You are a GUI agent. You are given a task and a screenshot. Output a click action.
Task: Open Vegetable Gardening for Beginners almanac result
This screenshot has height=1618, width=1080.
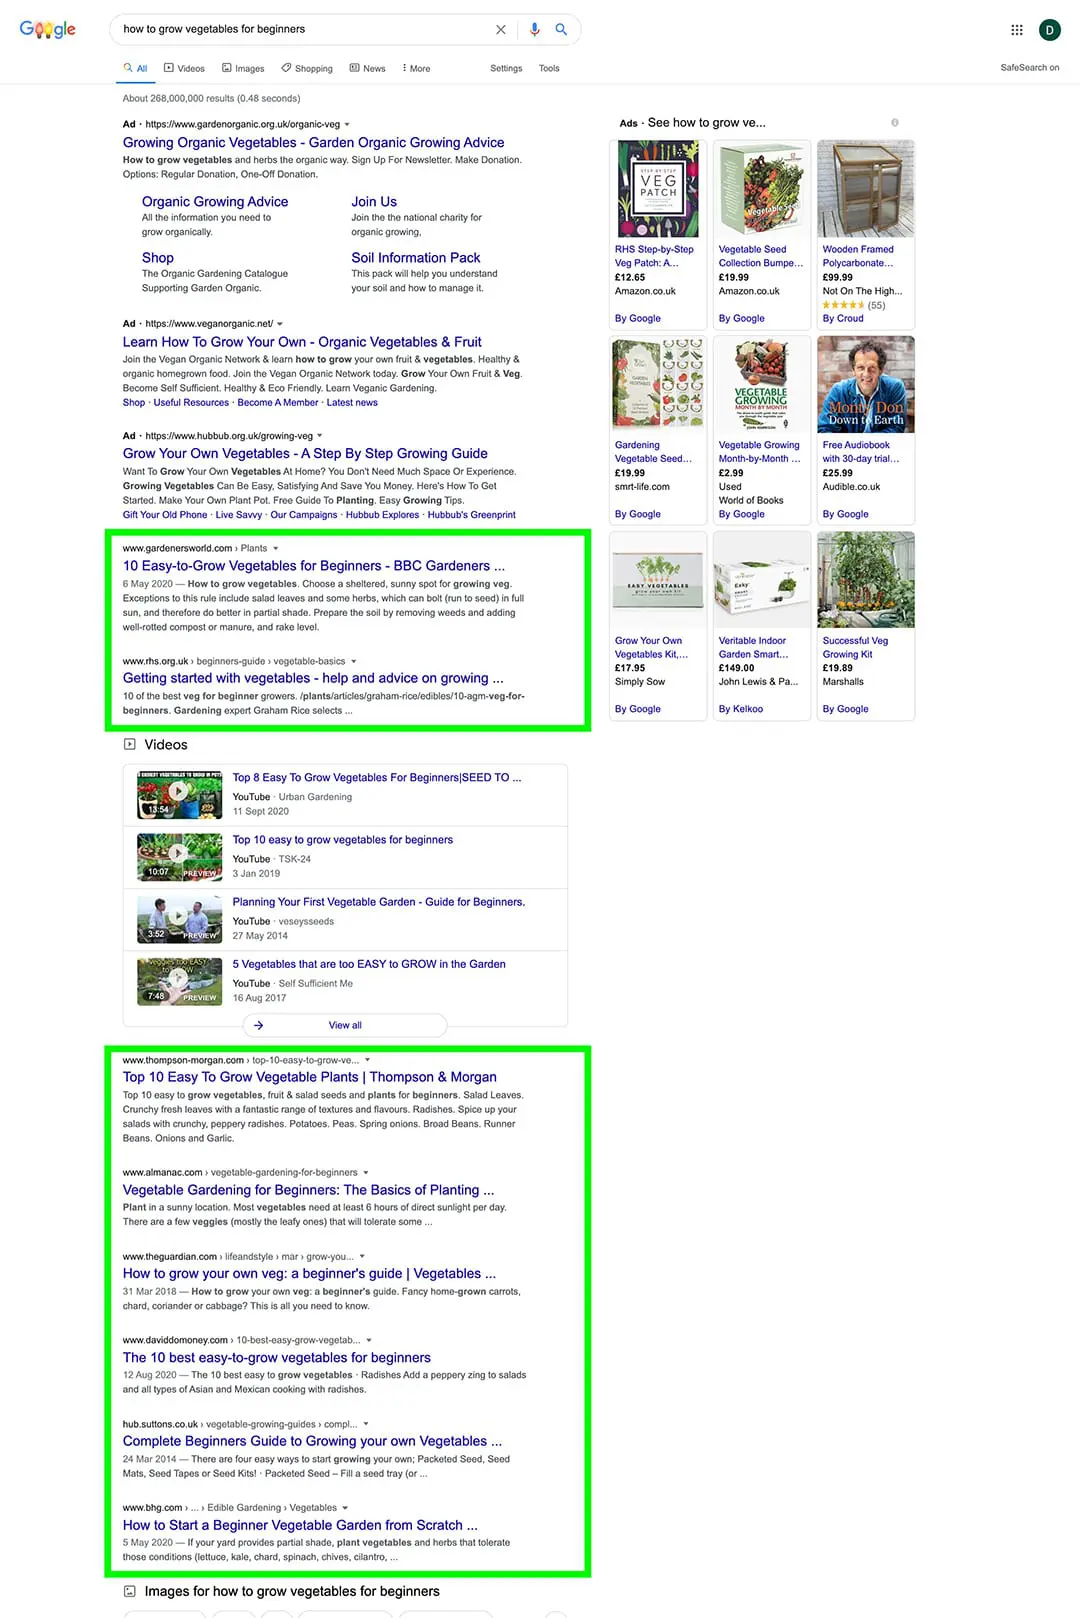(308, 1190)
